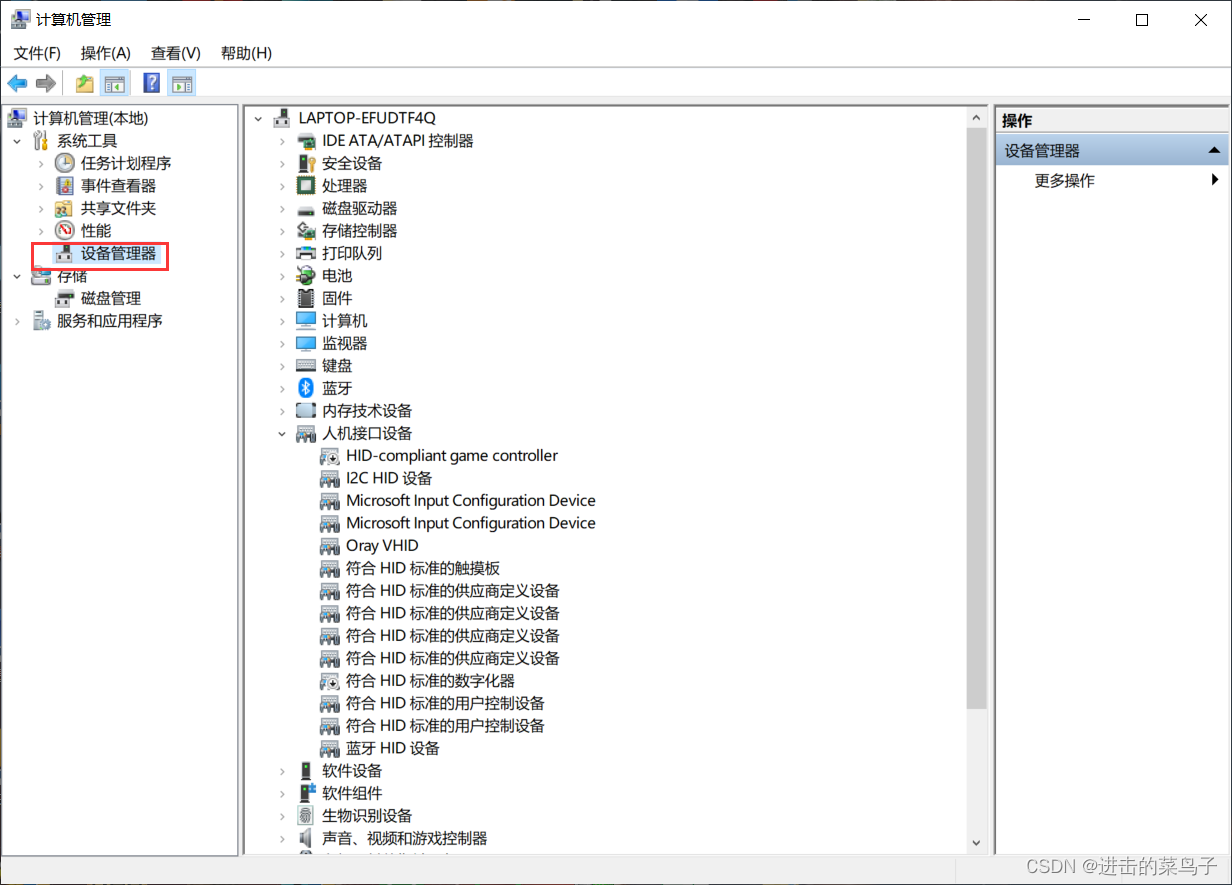Click the 电池 battery icon
Screen dimensions: 1232x885
pyautogui.click(x=306, y=276)
